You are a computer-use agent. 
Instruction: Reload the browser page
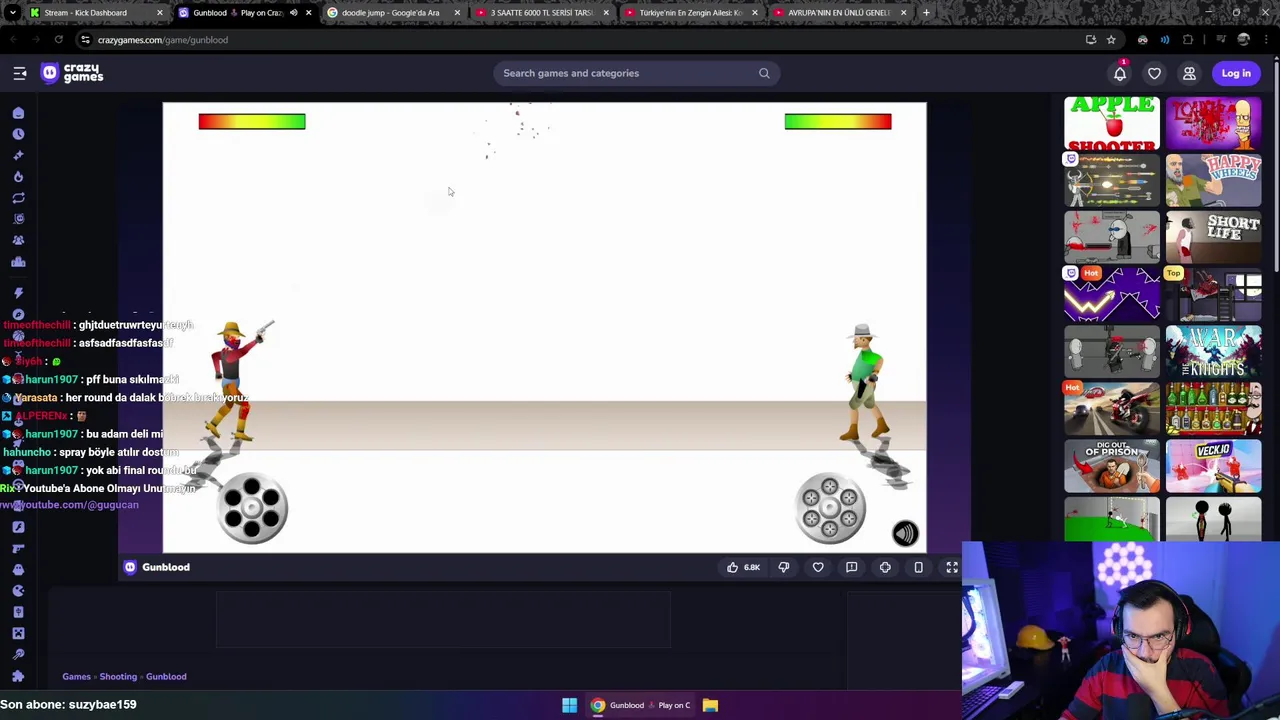(58, 40)
